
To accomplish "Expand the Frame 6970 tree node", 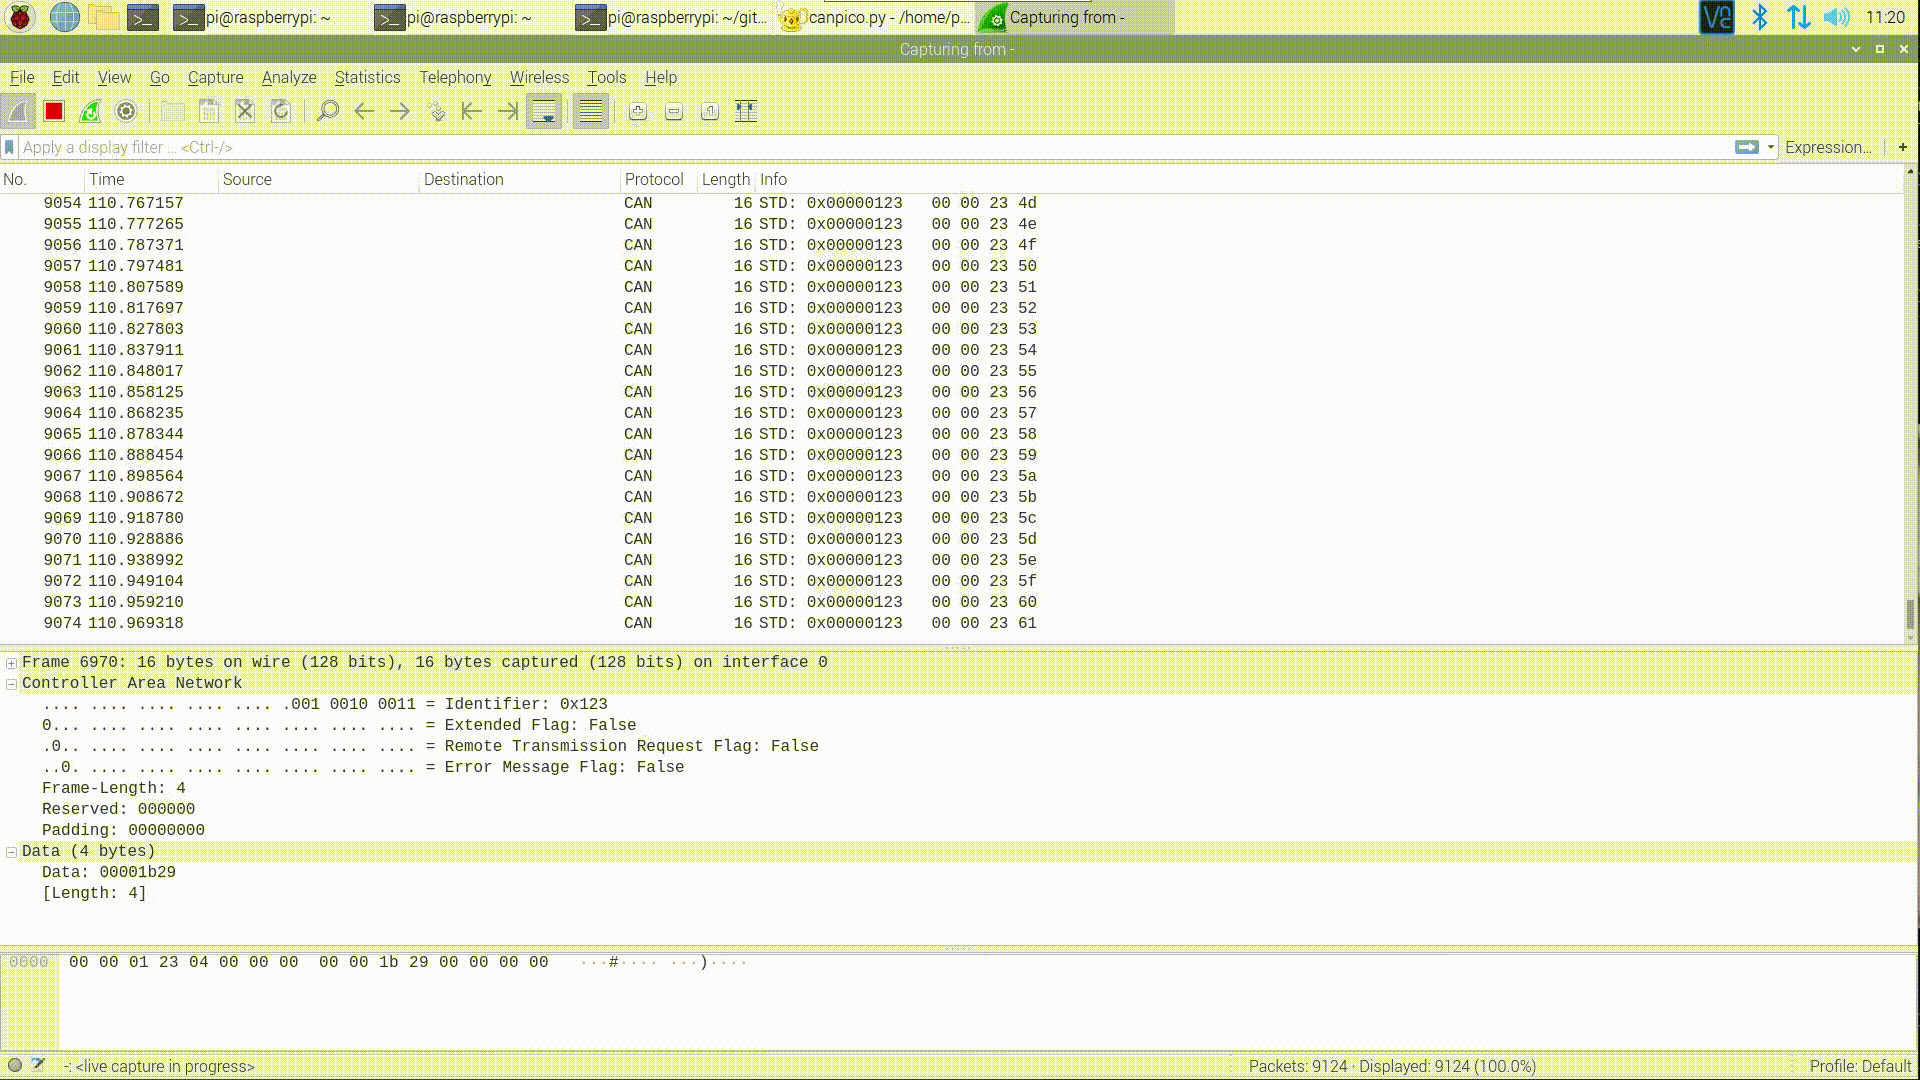I will click(12, 662).
